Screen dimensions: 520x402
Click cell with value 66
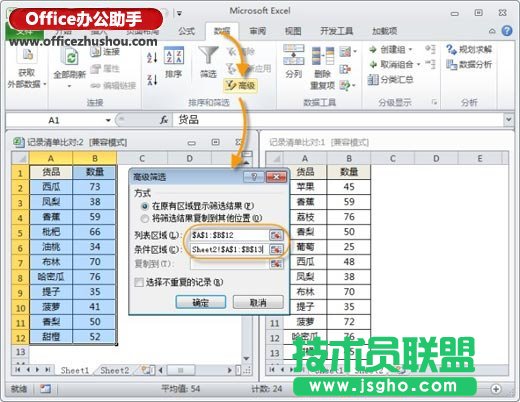coord(95,232)
